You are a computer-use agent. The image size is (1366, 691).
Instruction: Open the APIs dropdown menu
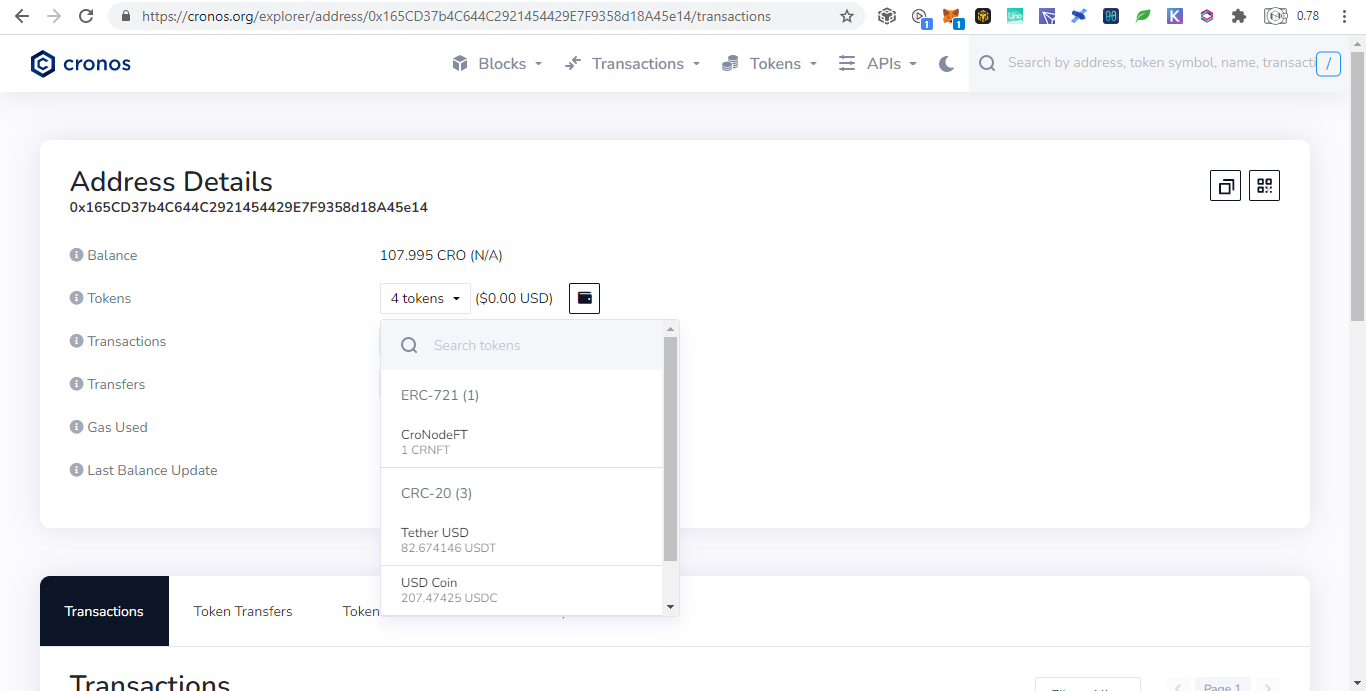pyautogui.click(x=878, y=64)
